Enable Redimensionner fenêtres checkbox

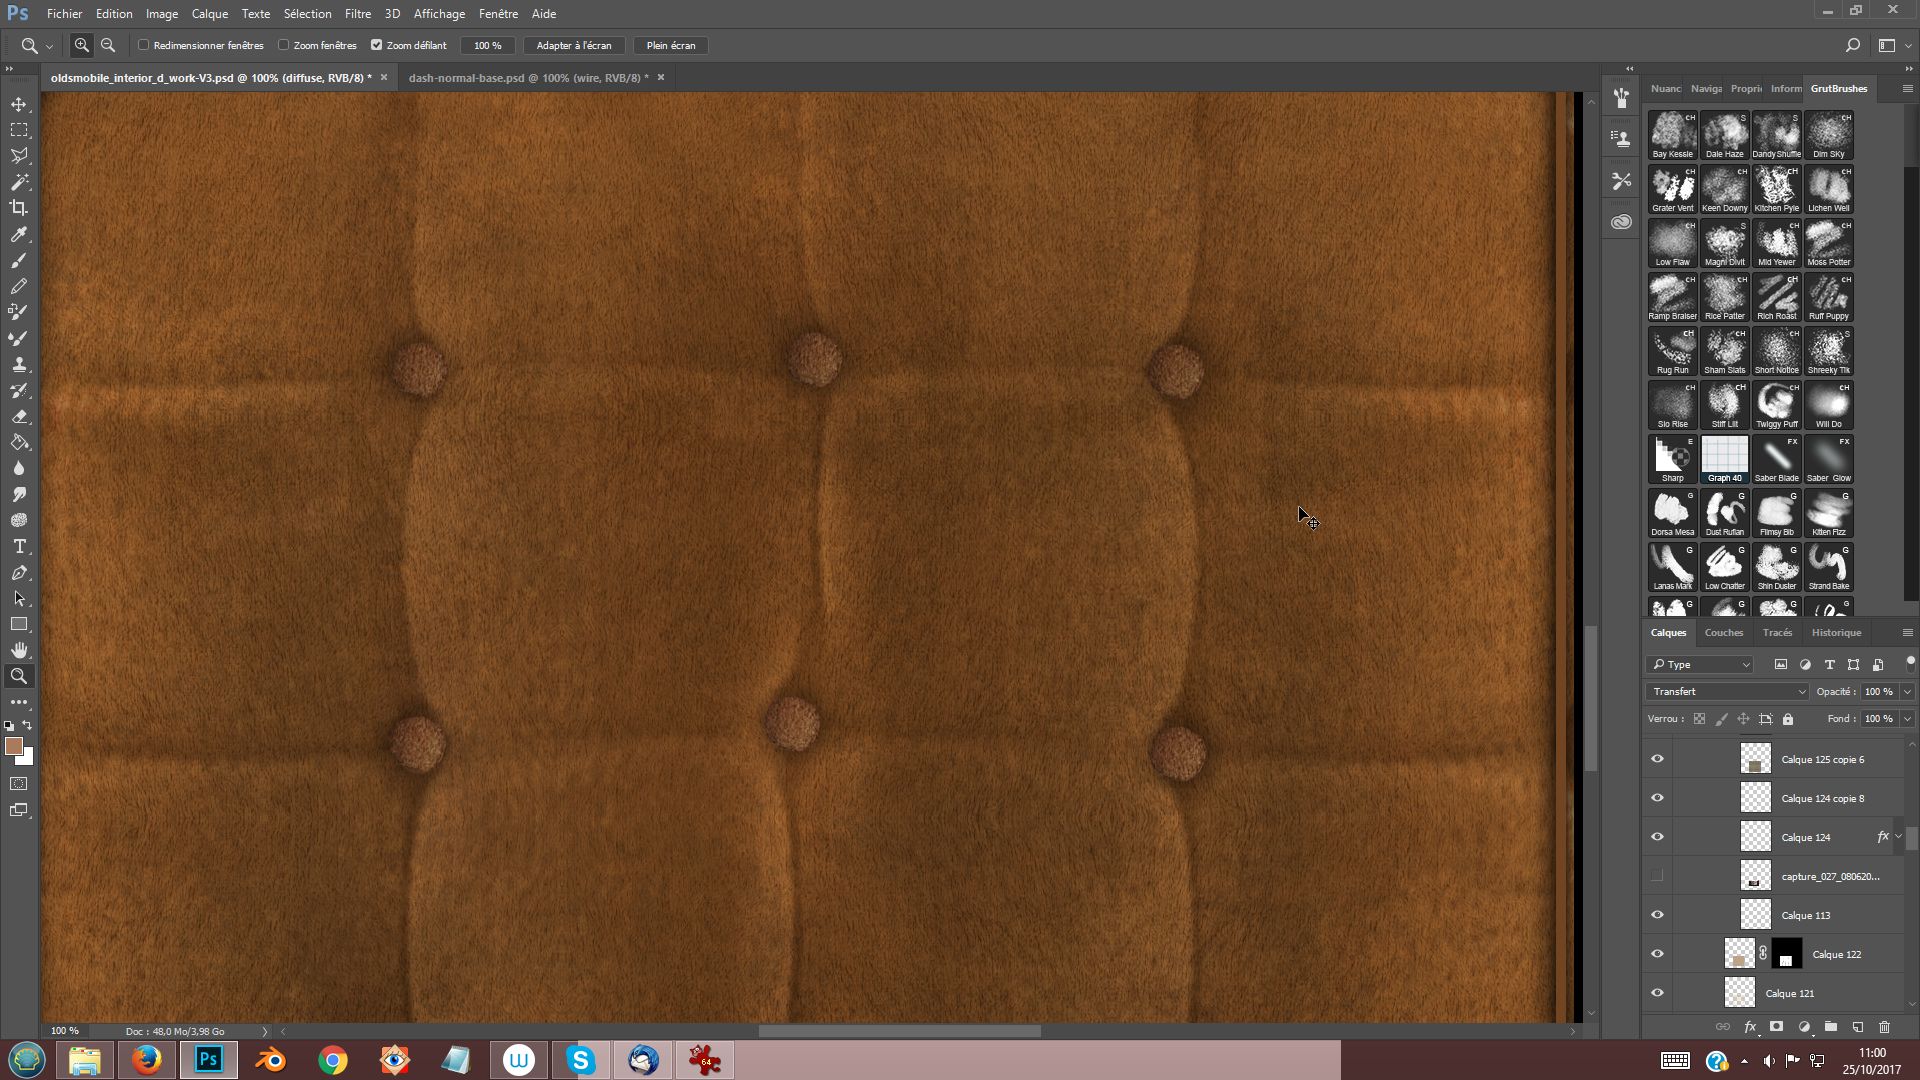tap(144, 45)
